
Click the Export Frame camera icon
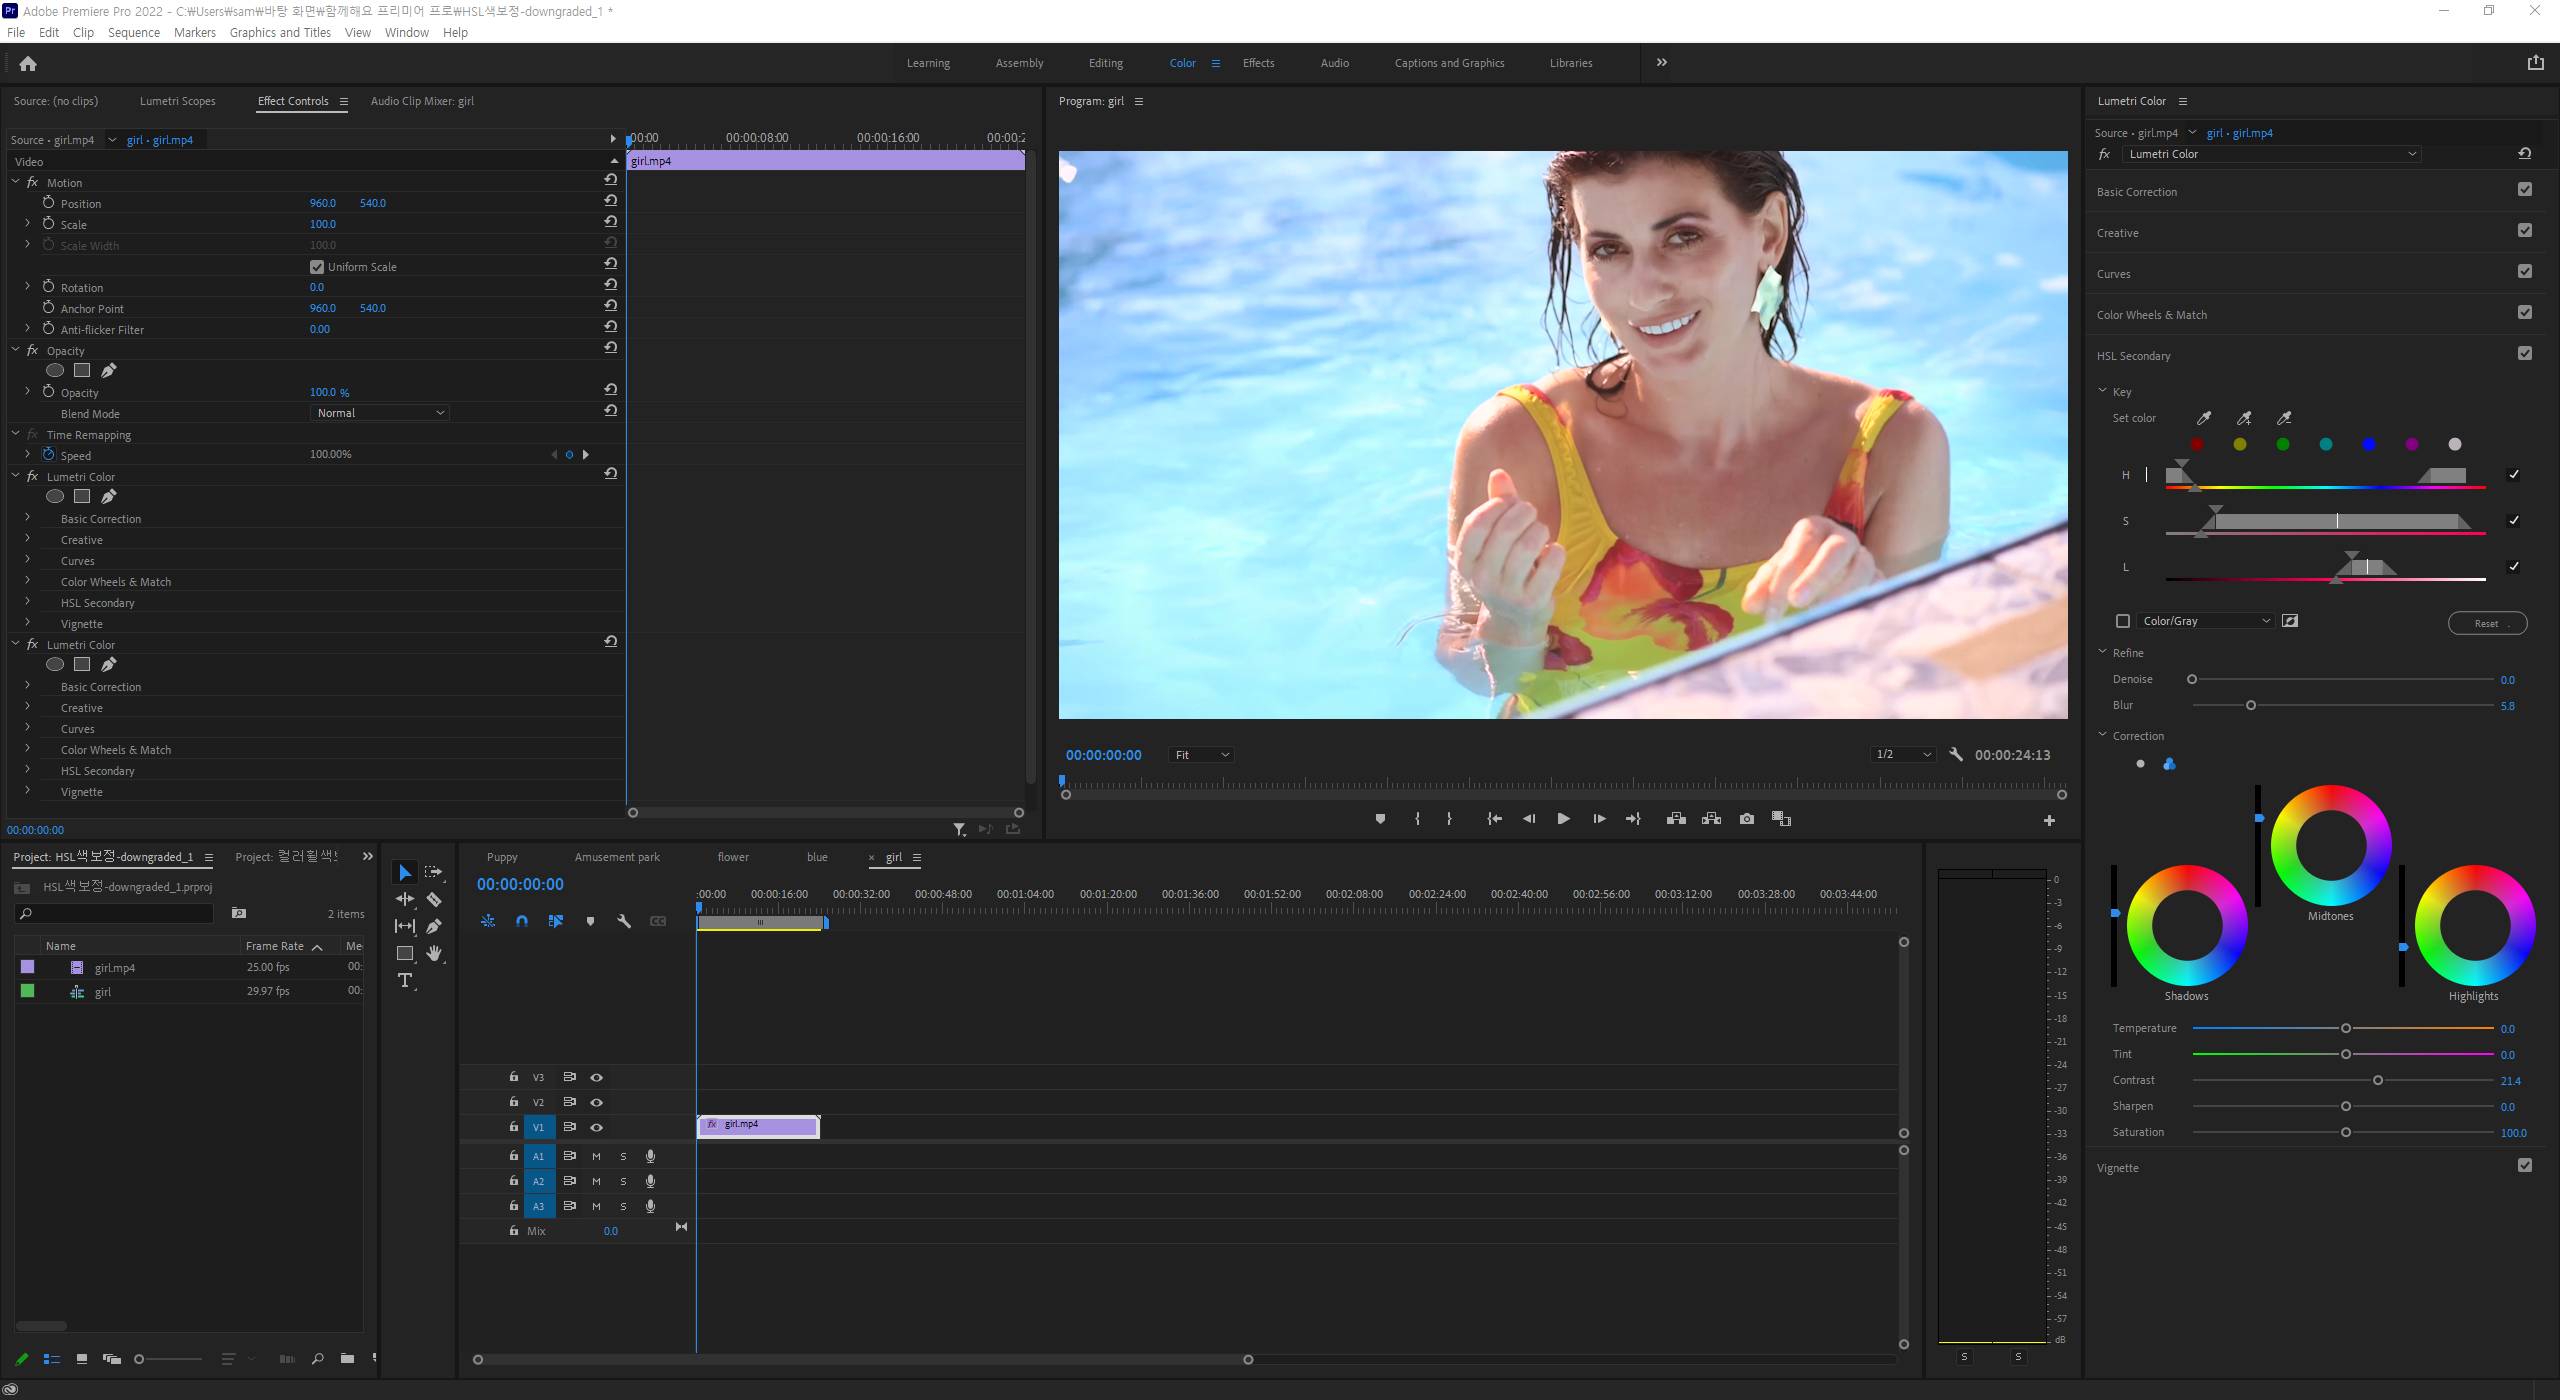click(1746, 819)
